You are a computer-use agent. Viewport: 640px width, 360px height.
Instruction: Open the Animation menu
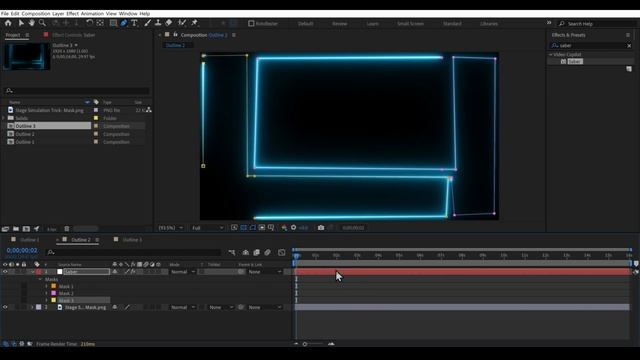point(92,13)
